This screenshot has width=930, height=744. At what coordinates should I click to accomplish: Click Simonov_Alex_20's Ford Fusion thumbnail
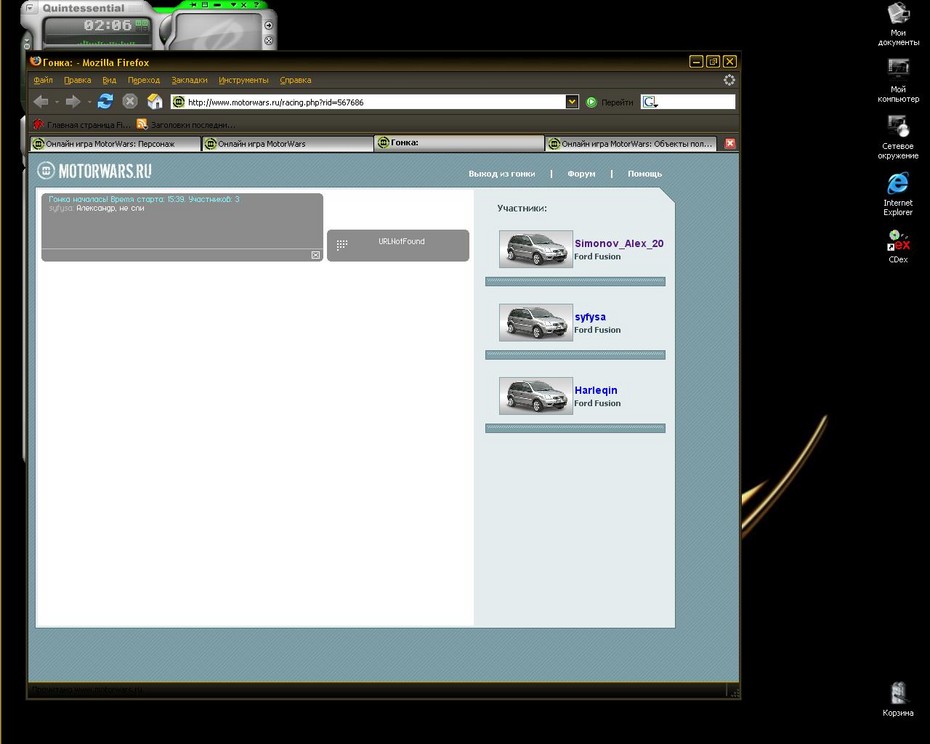pyautogui.click(x=536, y=249)
